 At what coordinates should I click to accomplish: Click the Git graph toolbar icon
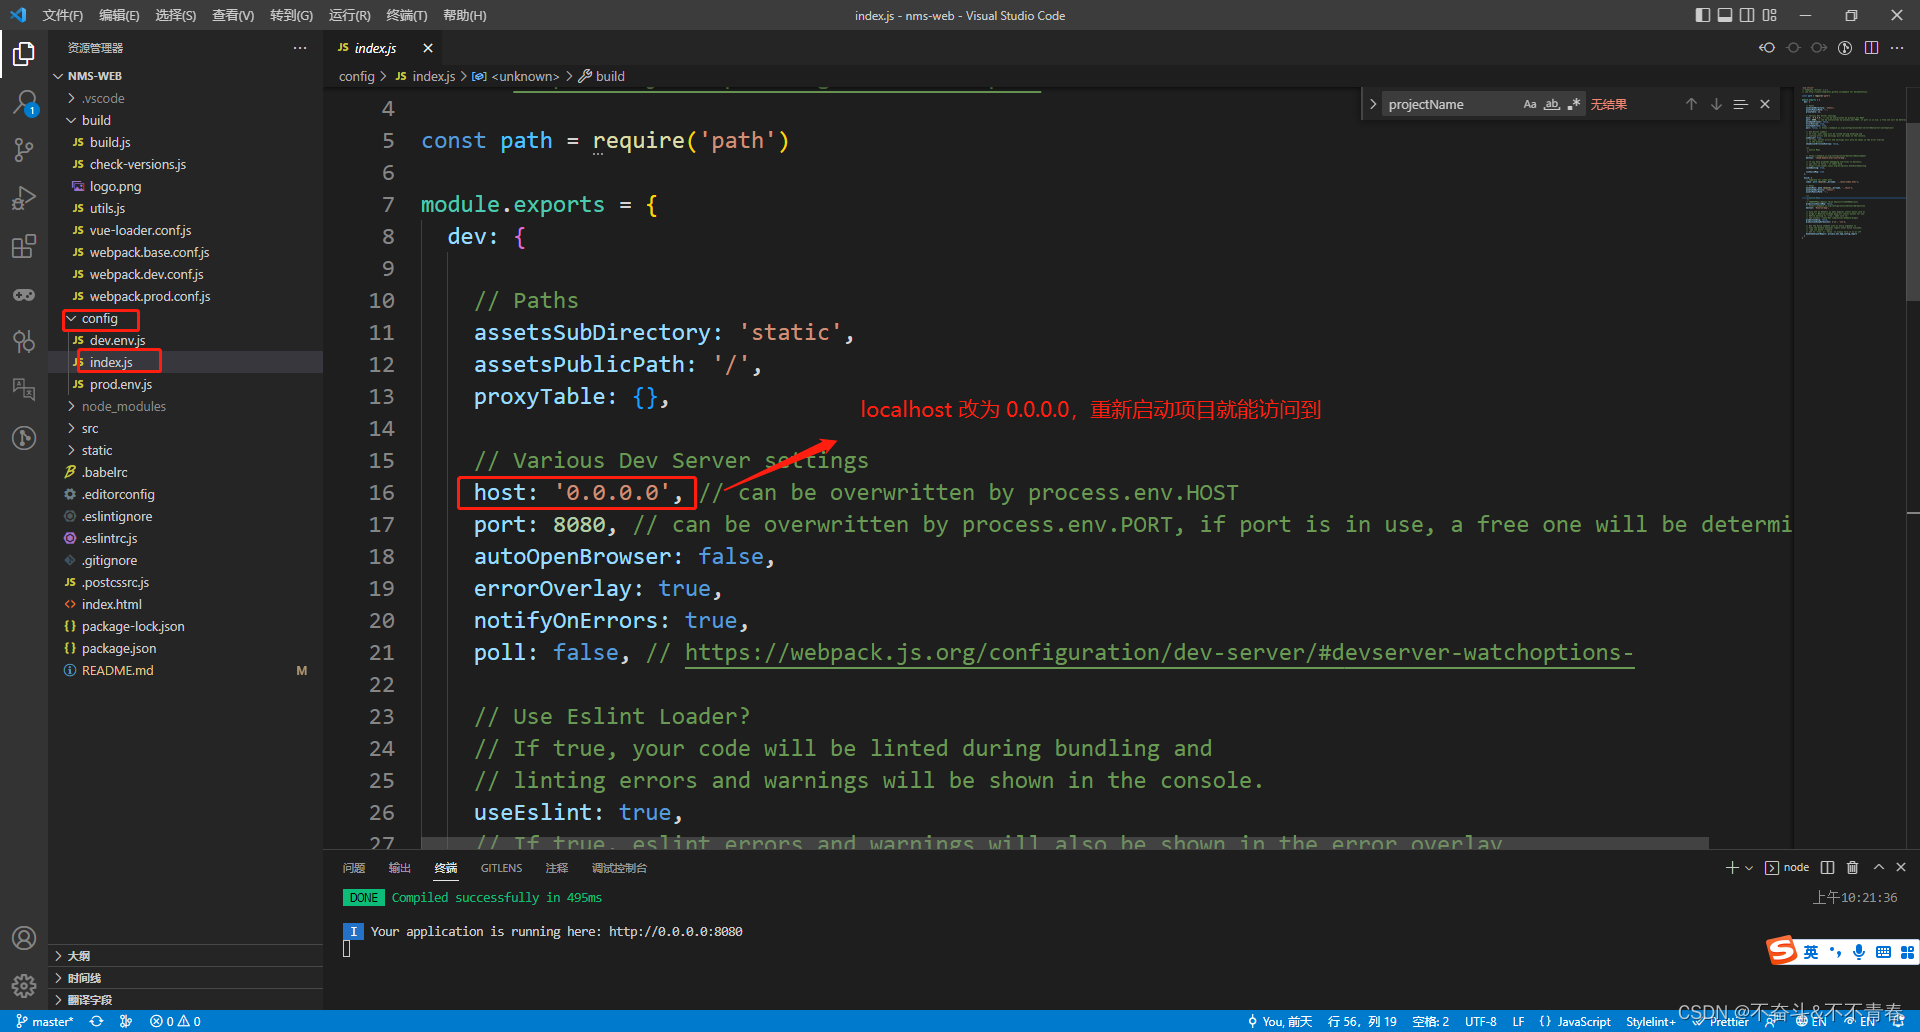[x=1845, y=48]
